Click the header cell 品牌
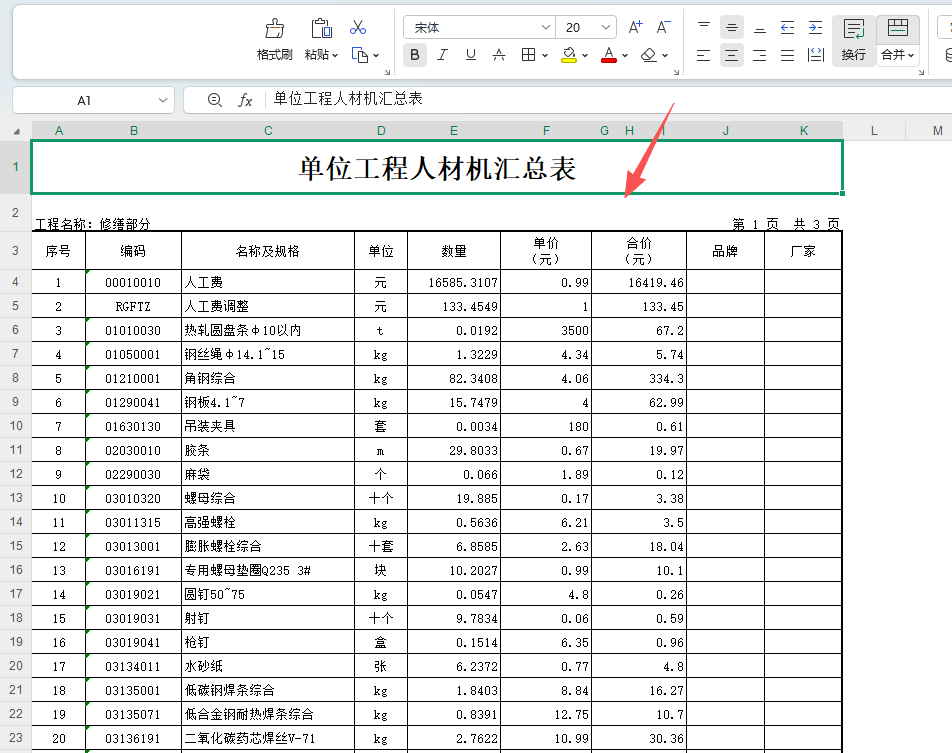 coord(725,251)
